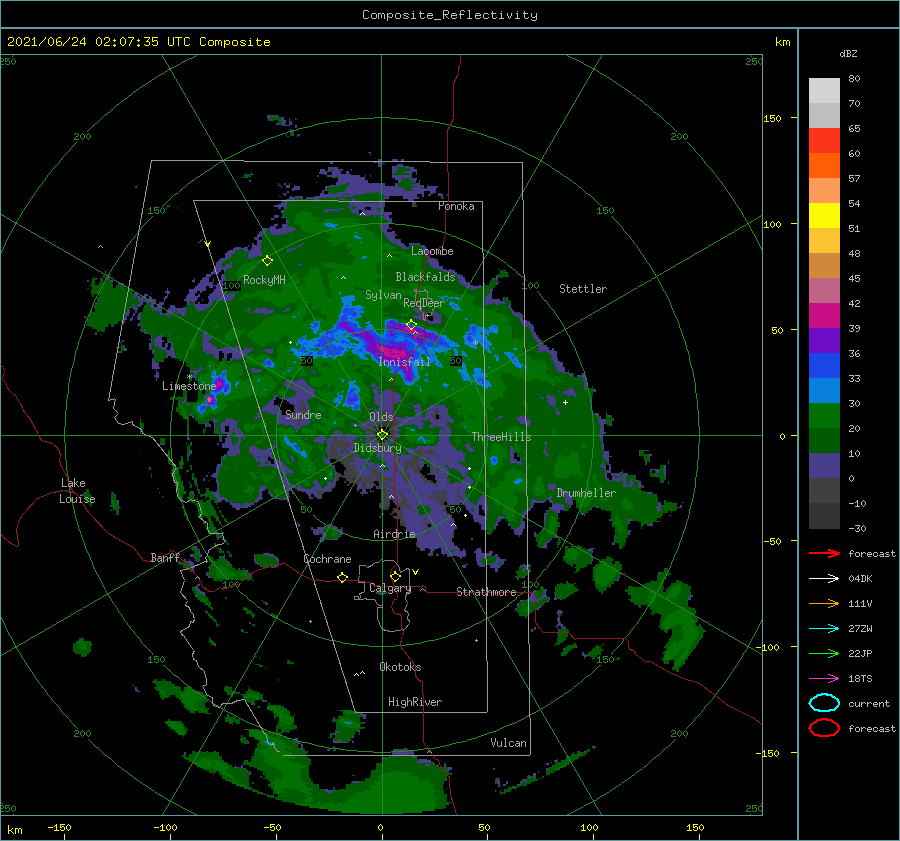Click the Strathmore label
Screen dimensions: 900x841
(x=486, y=592)
